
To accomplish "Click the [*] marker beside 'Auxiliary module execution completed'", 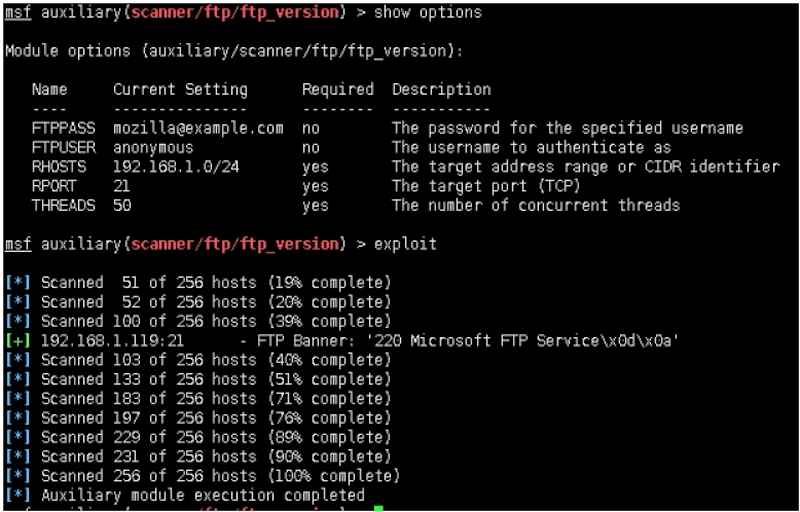I will click(18, 495).
